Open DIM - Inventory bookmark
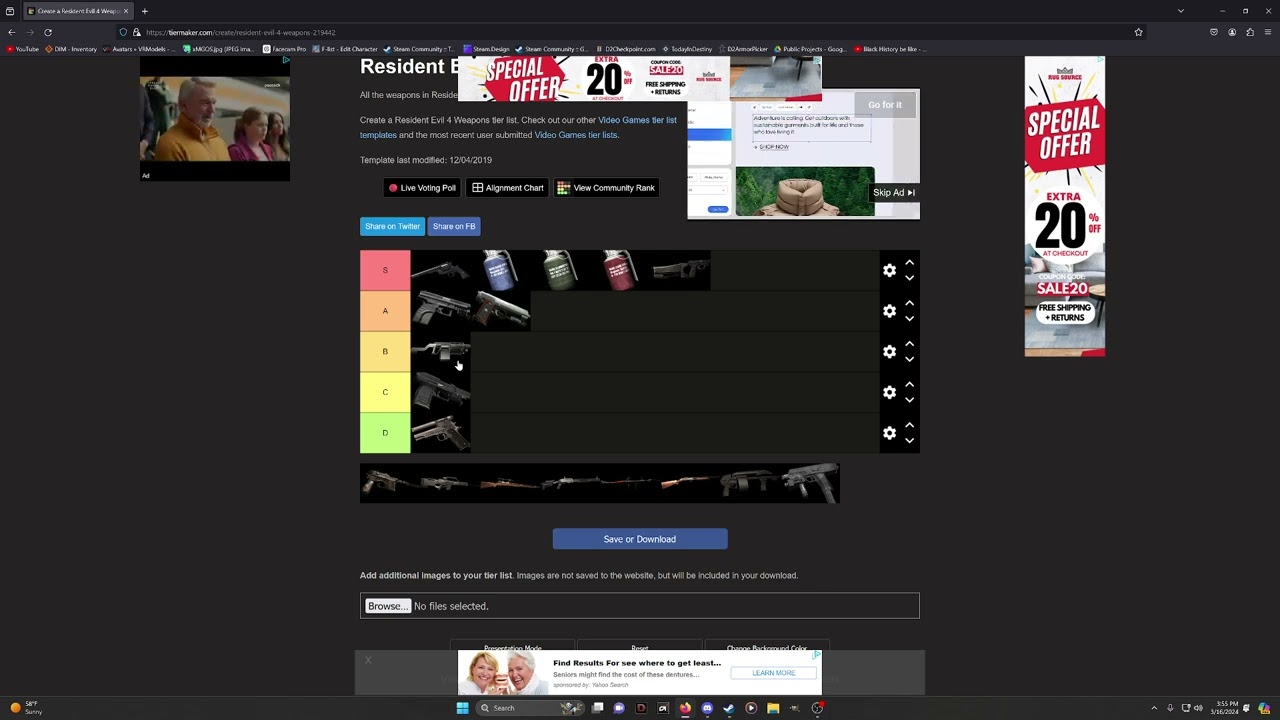Image resolution: width=1280 pixels, height=720 pixels. pyautogui.click(x=71, y=49)
